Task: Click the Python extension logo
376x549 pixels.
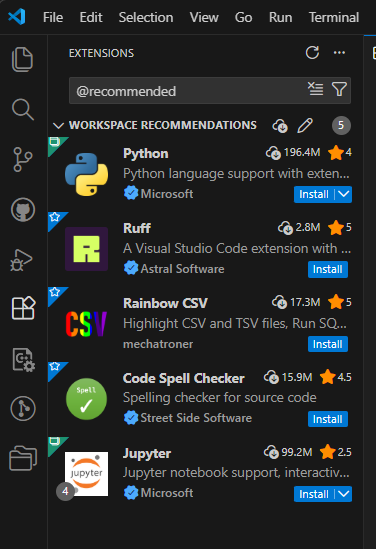Action: 86,174
